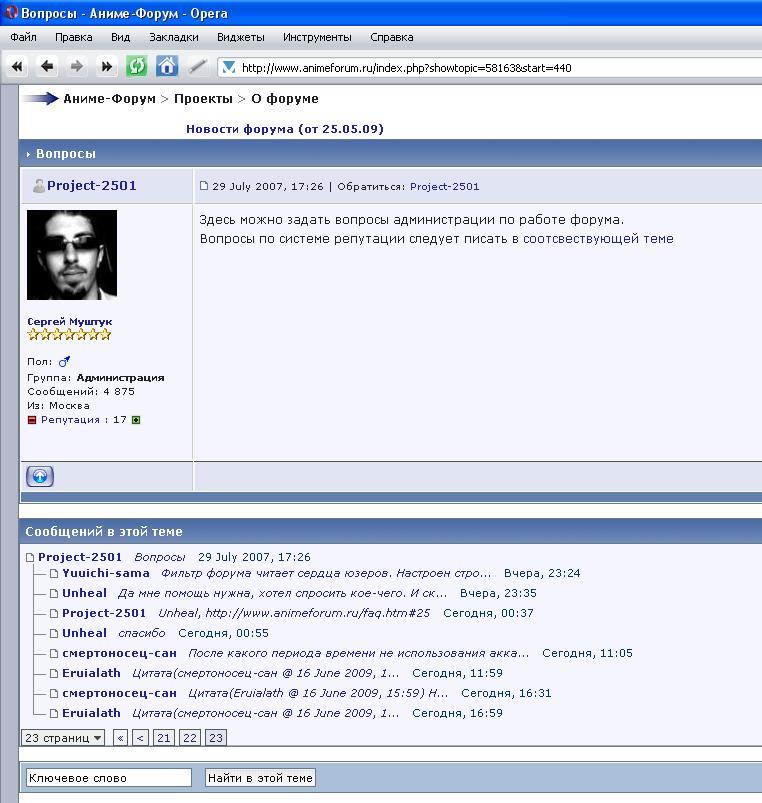Open the Вид menu

click(x=120, y=37)
